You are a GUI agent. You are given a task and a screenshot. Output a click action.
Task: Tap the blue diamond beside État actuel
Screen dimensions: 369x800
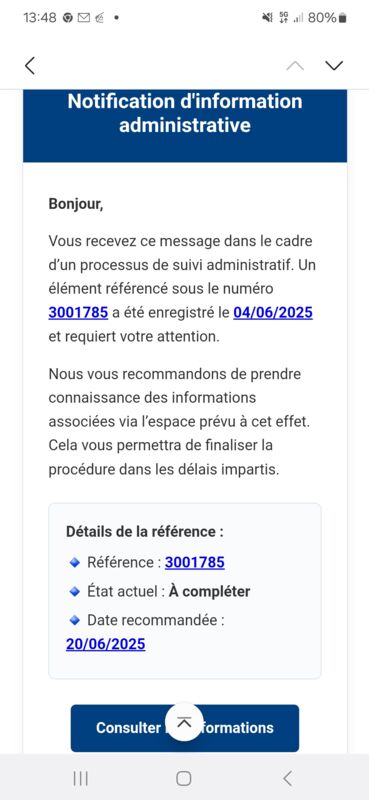(75, 592)
